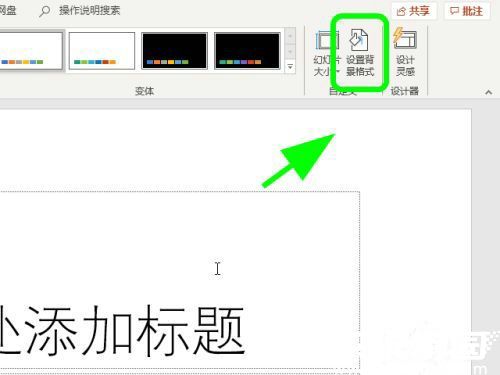The height and width of the screenshot is (375, 500).
Task: Click variants gallery row-down arrow
Action: (x=290, y=51)
